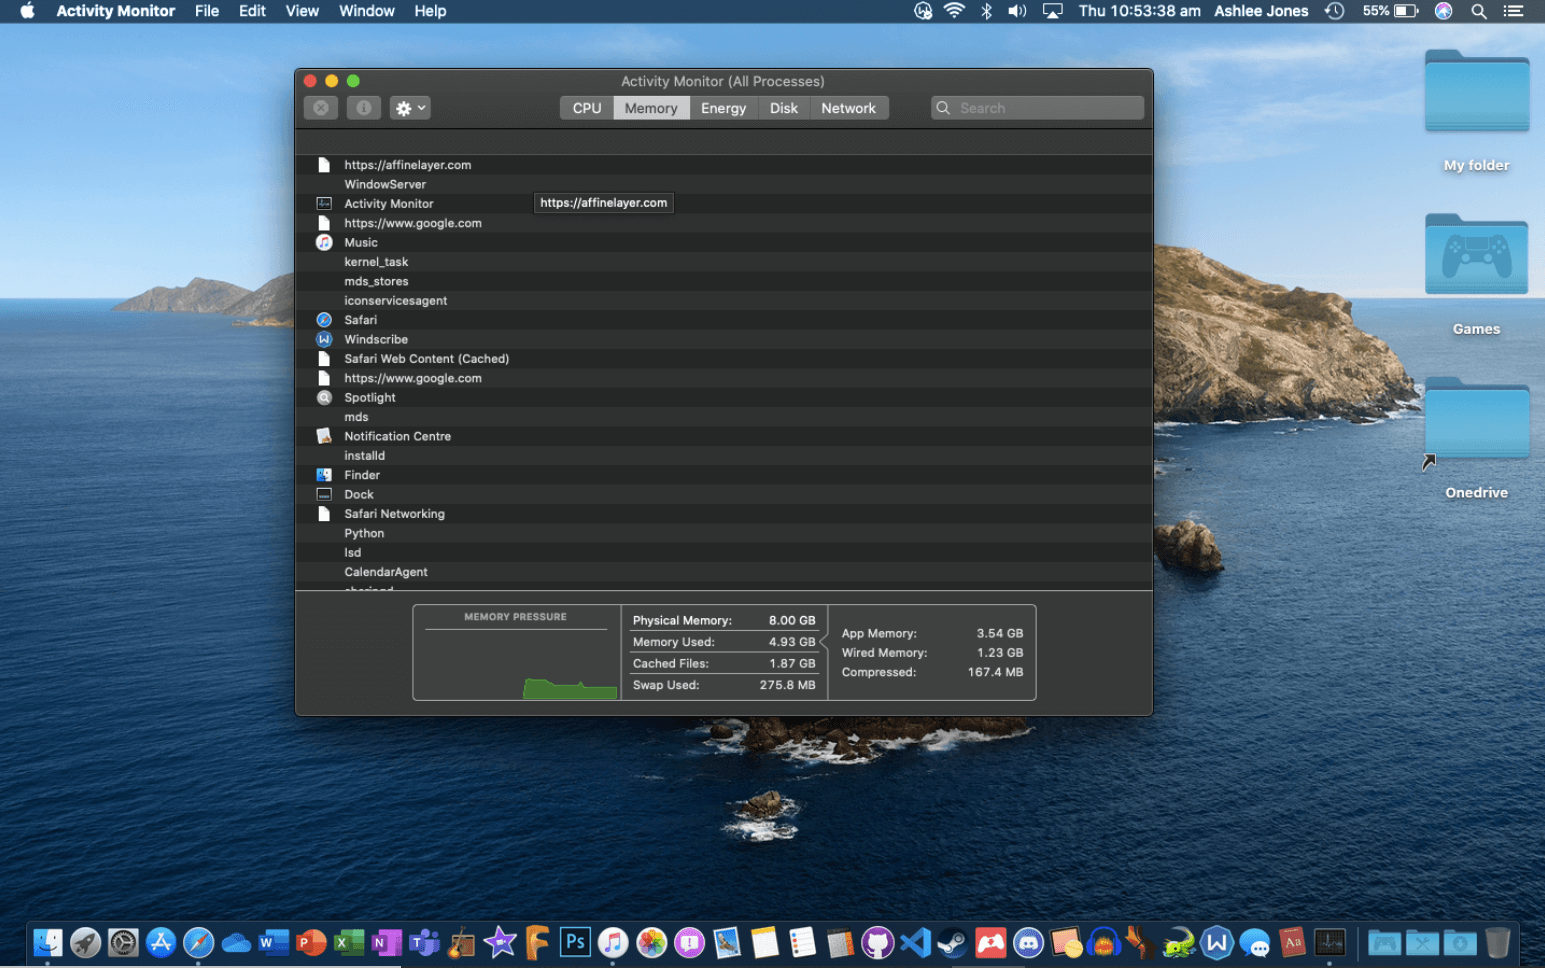This screenshot has height=968, width=1545.
Task: Inspect process details via the info icon
Action: [363, 107]
